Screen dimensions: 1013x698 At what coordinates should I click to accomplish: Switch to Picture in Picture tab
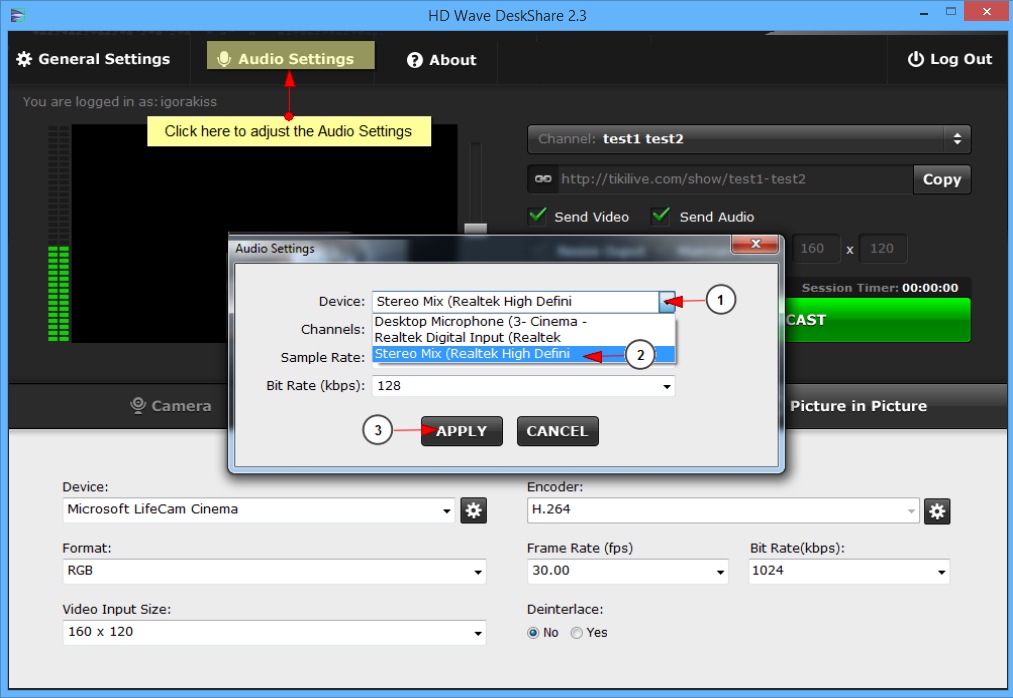coord(859,406)
